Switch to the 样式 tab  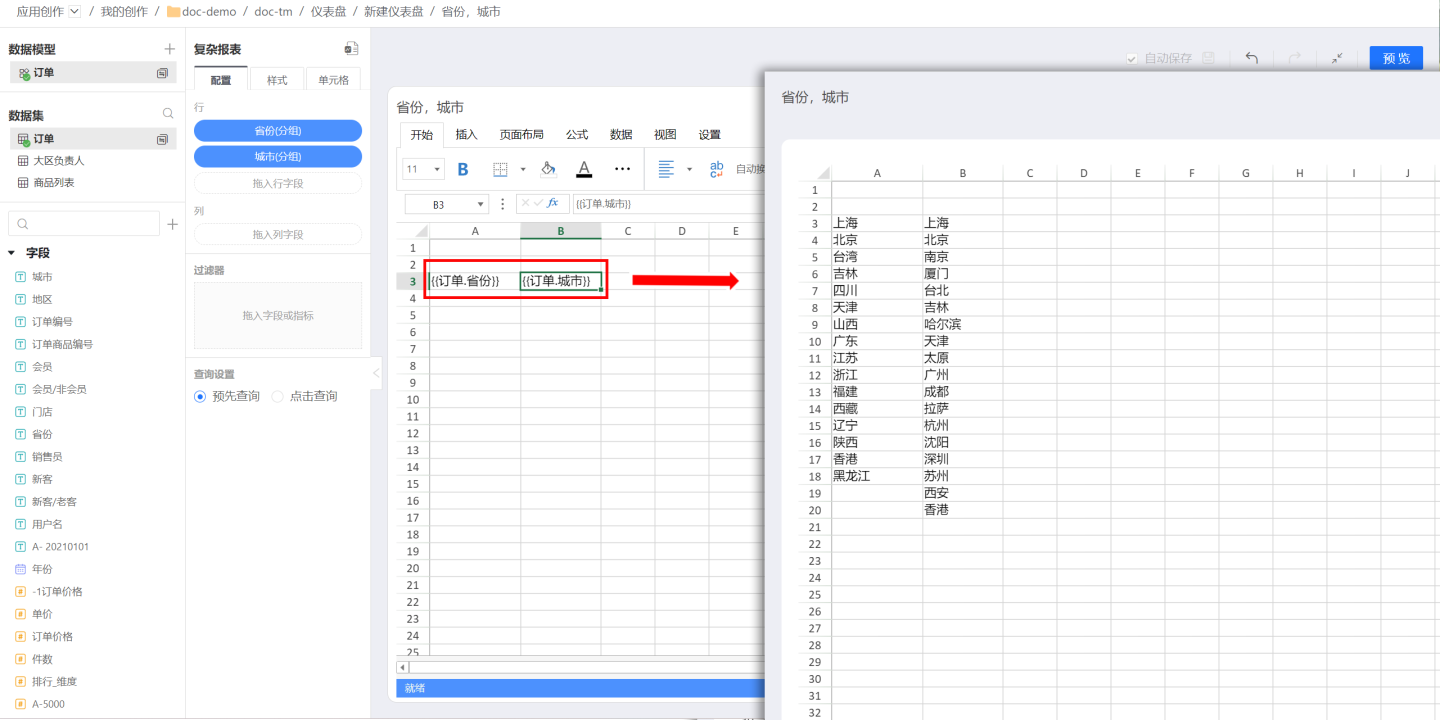click(x=277, y=80)
